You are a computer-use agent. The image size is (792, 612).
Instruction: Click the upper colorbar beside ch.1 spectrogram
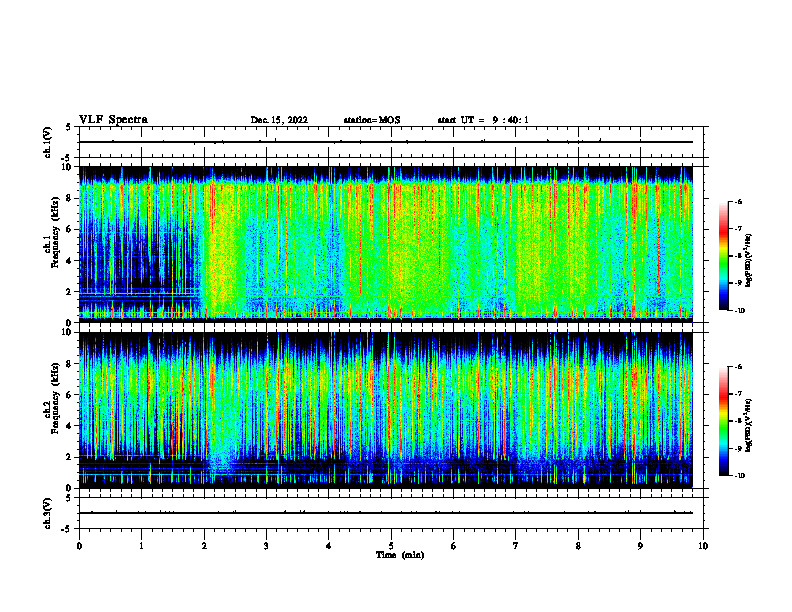point(724,256)
